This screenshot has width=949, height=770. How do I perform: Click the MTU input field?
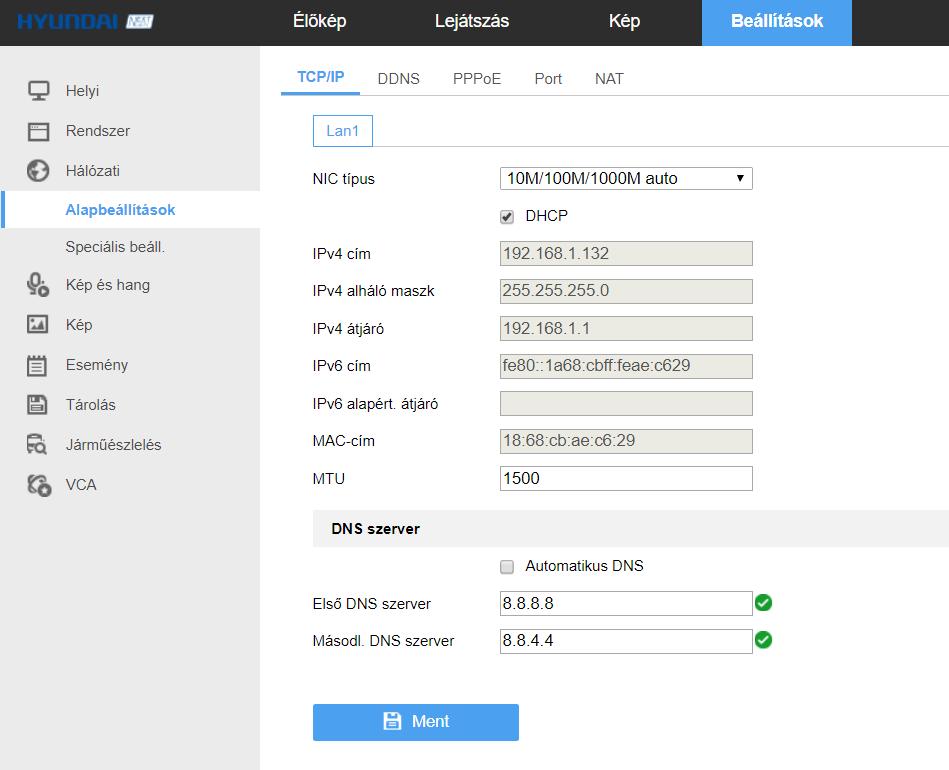[626, 478]
